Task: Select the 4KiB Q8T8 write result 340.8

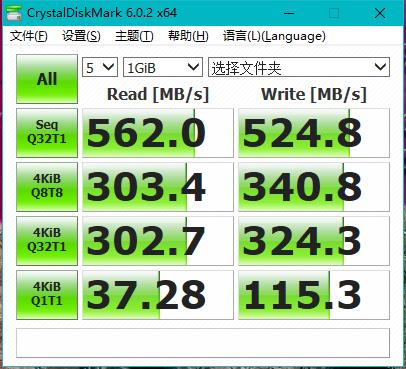Action: pyautogui.click(x=314, y=187)
